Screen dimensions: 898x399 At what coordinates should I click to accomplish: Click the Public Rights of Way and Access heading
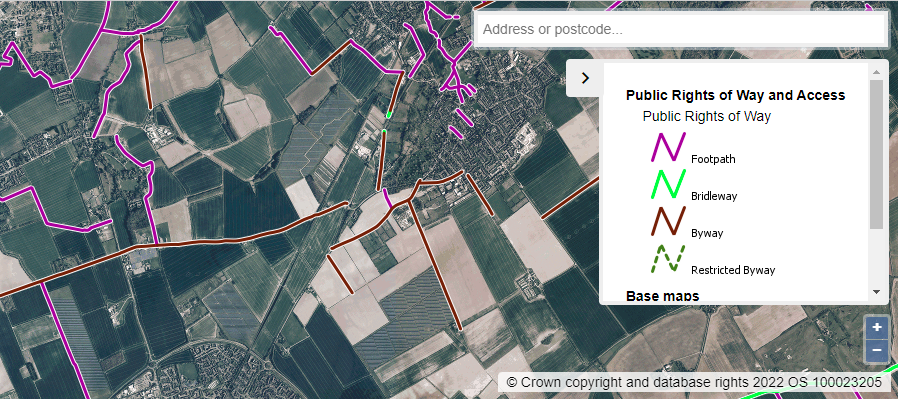click(x=735, y=96)
